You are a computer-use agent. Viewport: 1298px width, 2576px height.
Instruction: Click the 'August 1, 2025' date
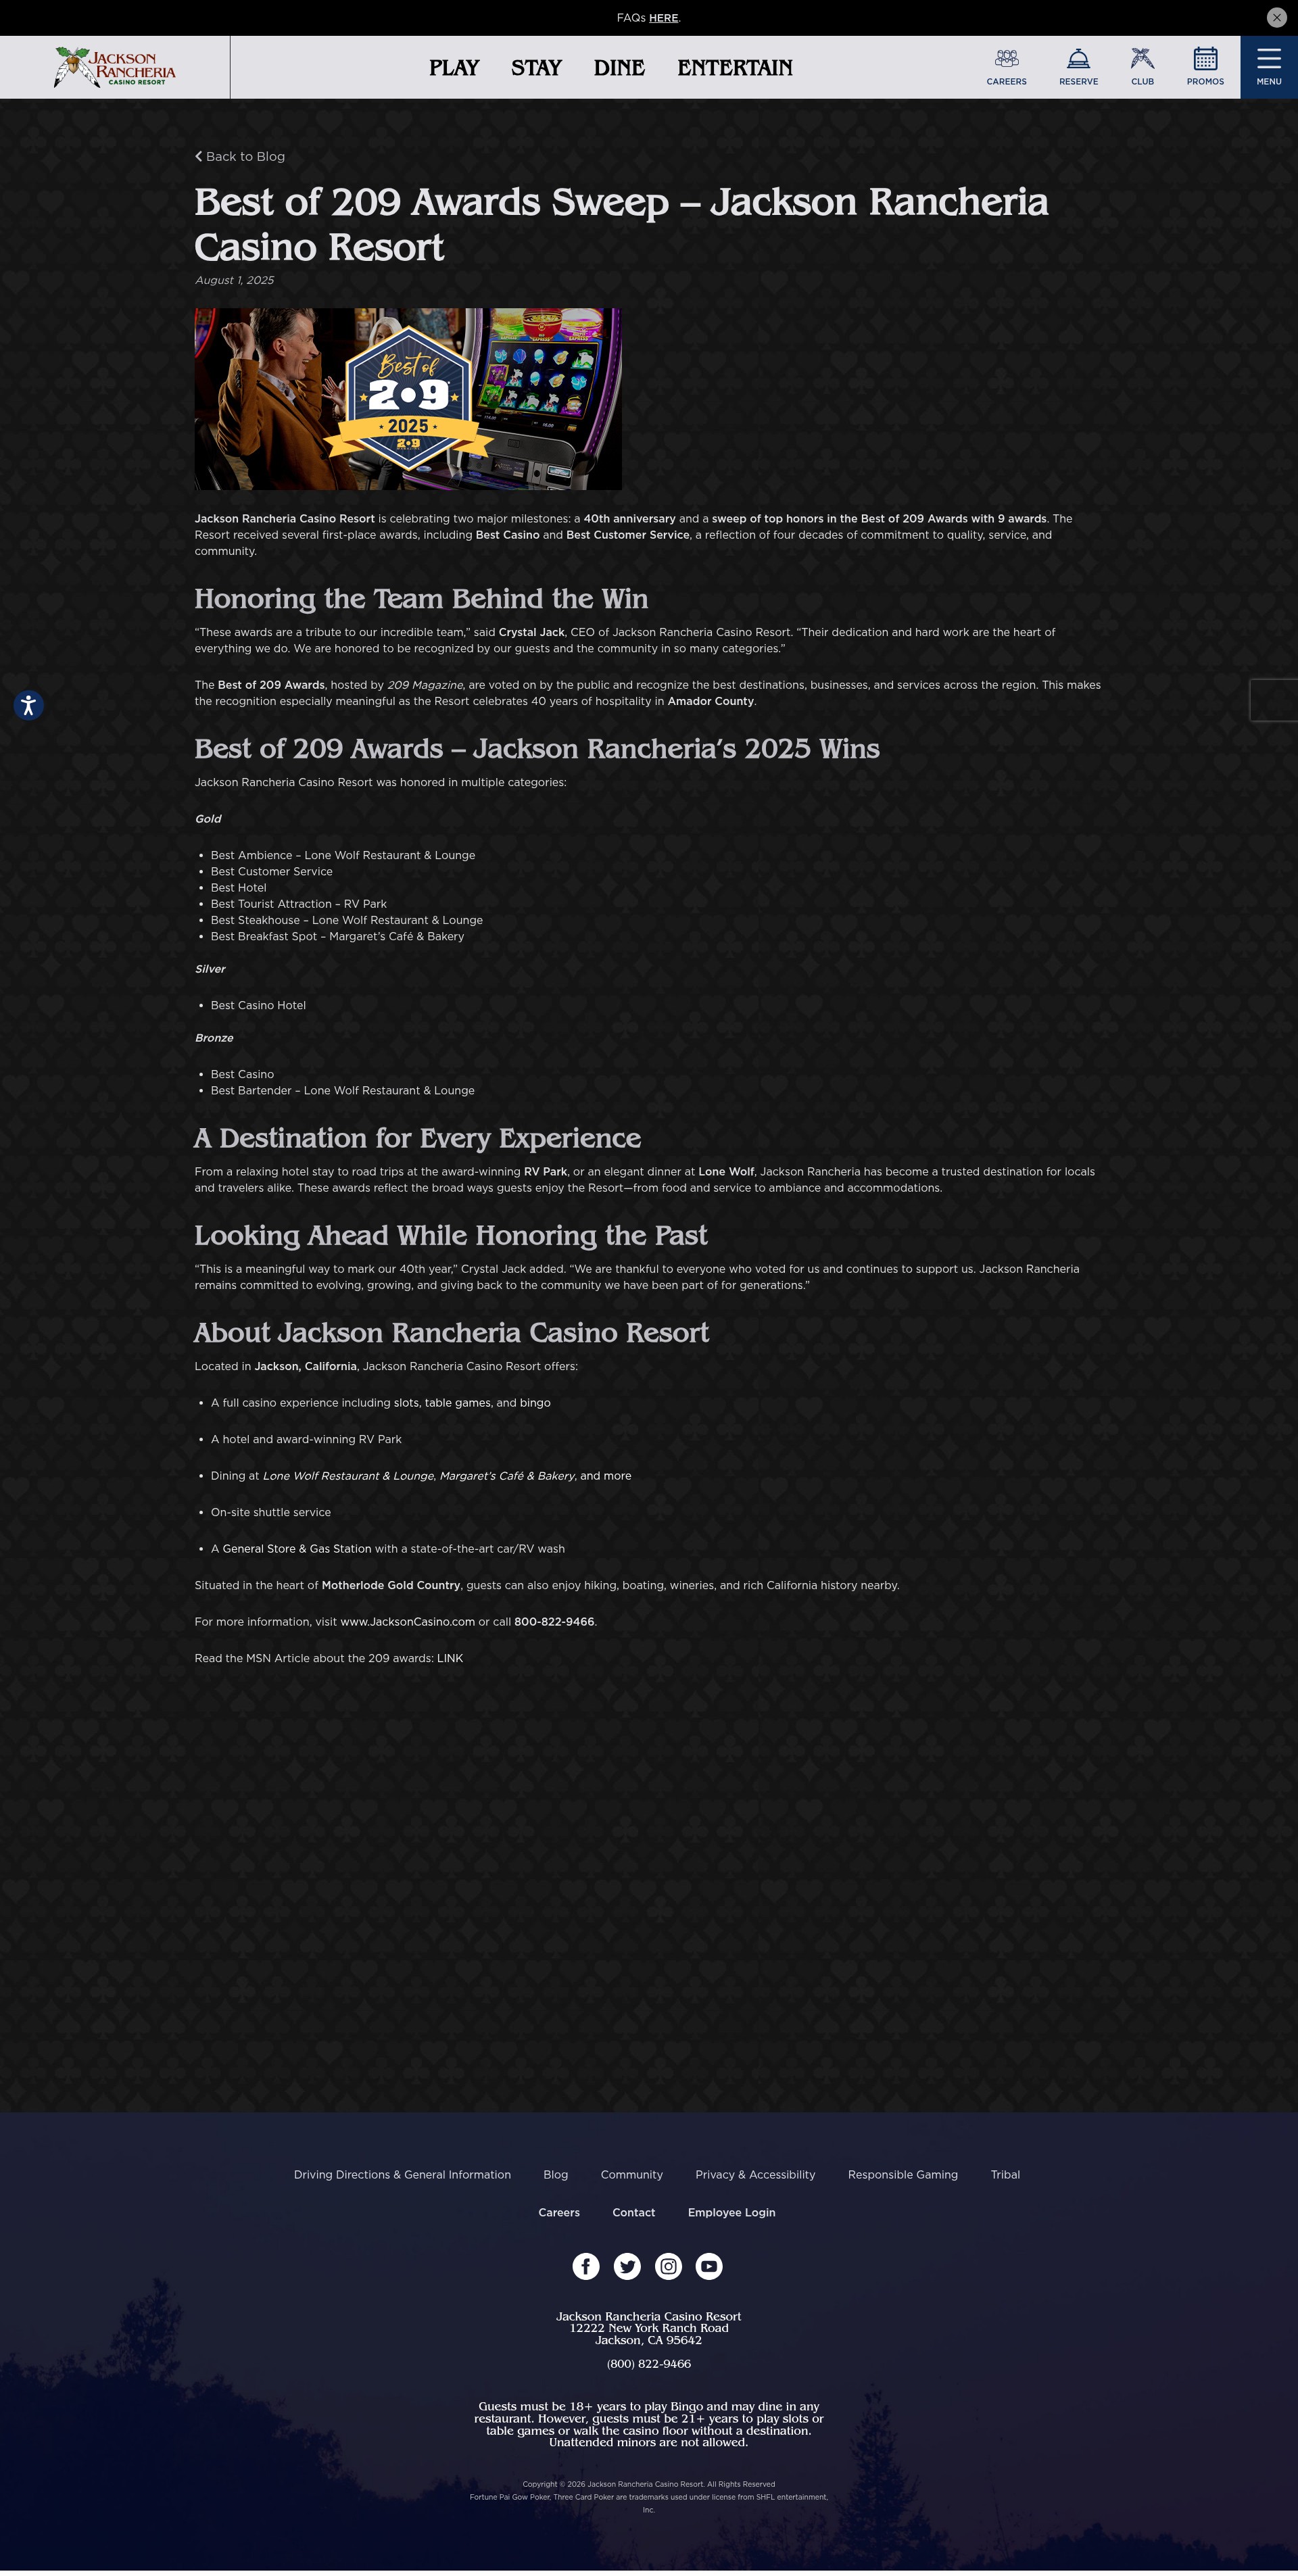click(234, 280)
